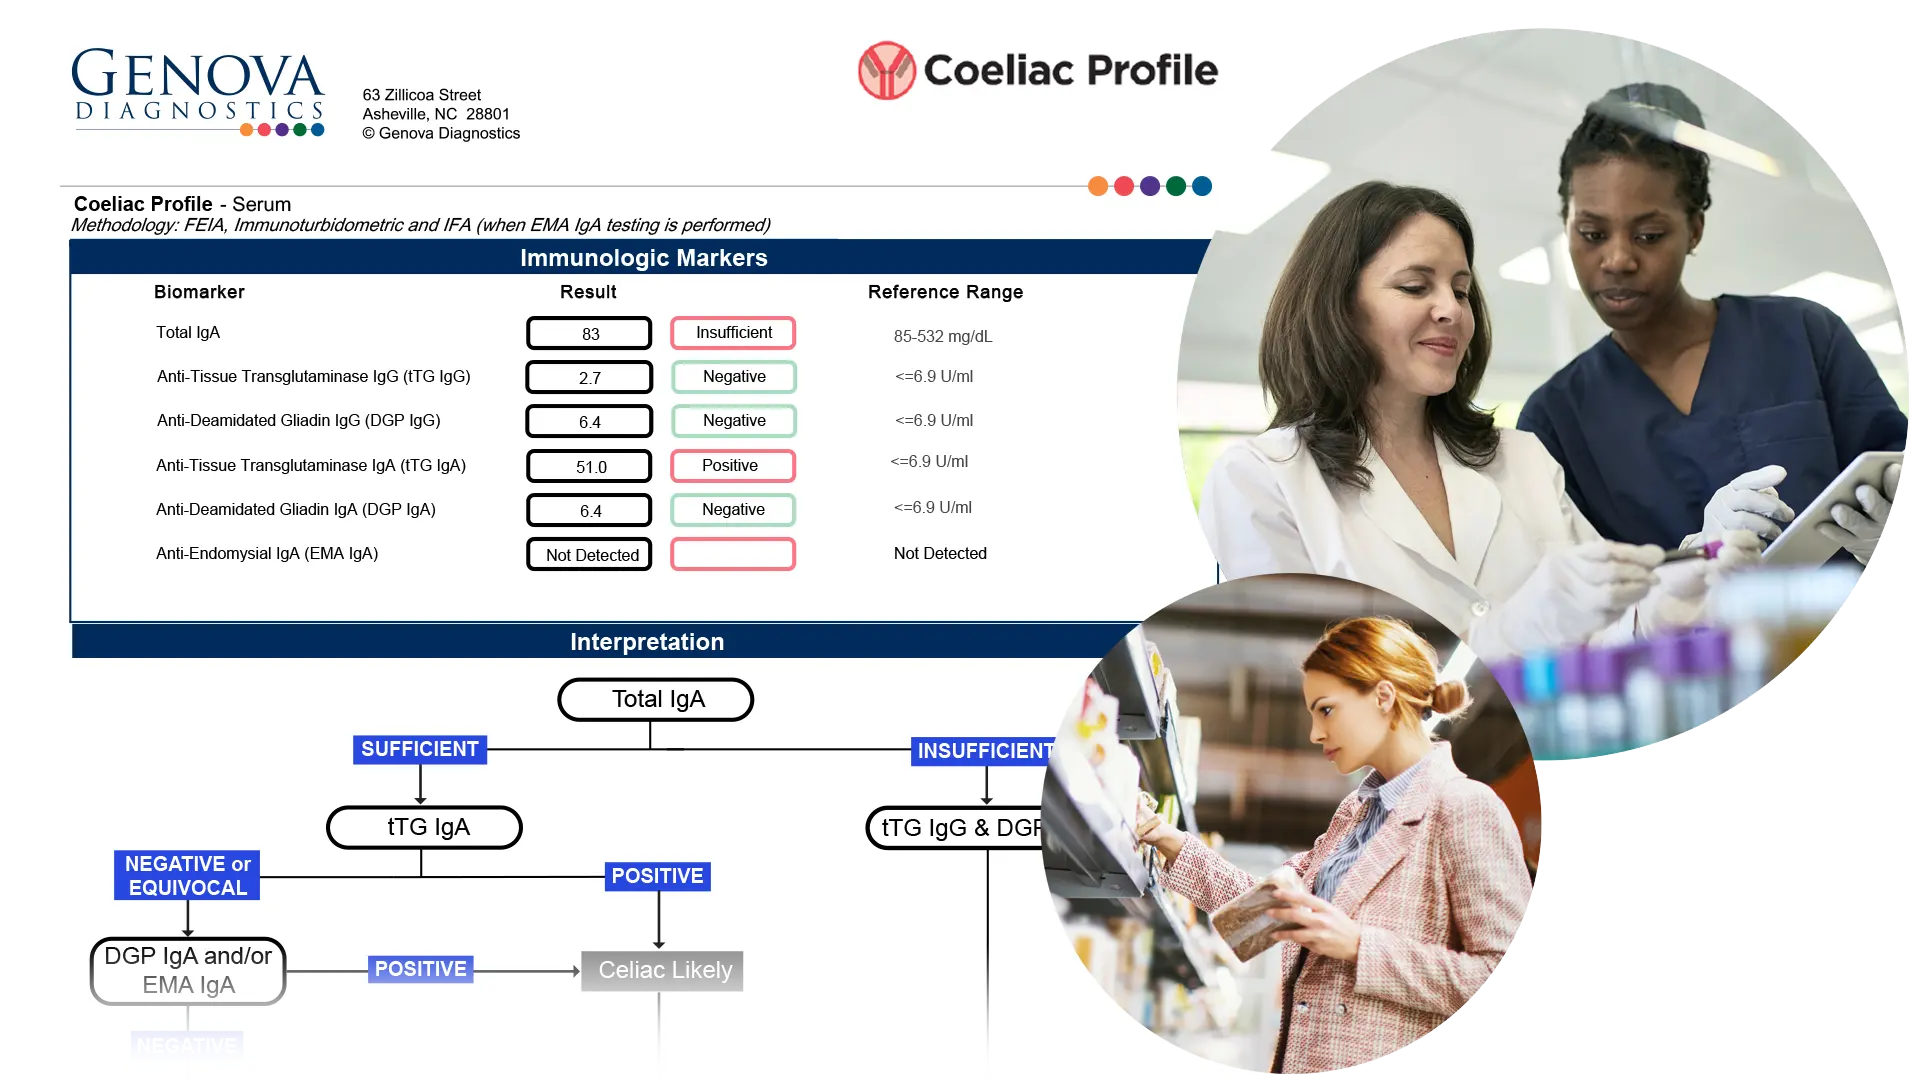Click the empty status box for EMA IgA
The width and height of the screenshot is (1920, 1080).
coord(733,554)
